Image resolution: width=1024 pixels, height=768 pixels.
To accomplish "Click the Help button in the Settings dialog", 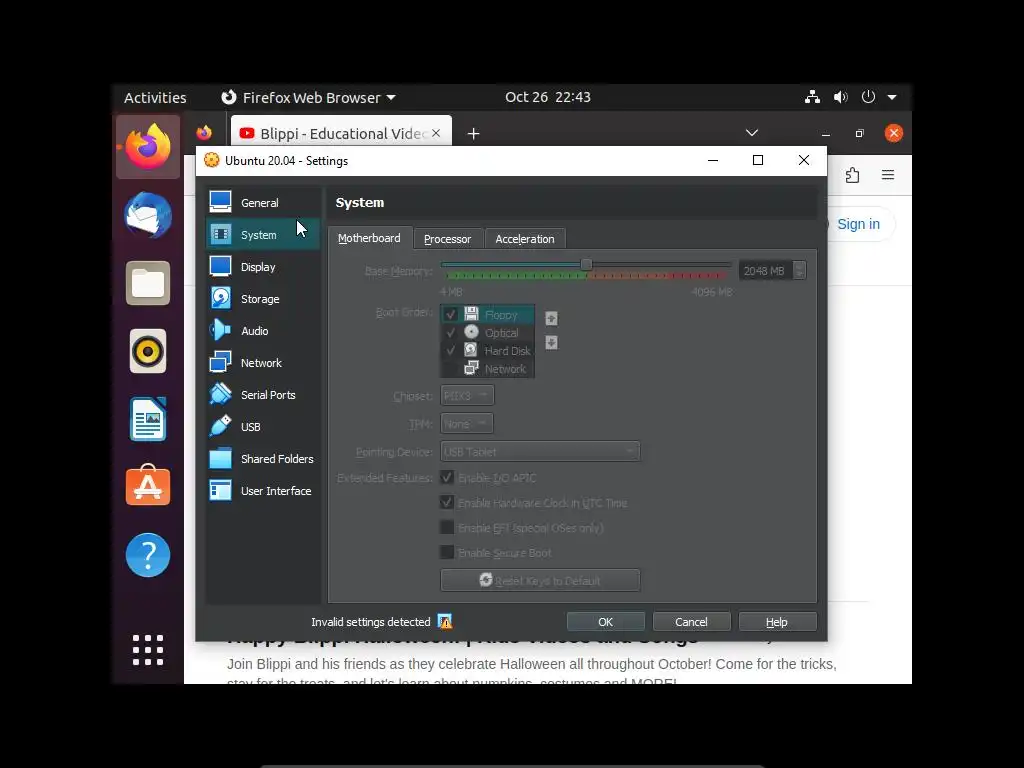I will tap(777, 622).
